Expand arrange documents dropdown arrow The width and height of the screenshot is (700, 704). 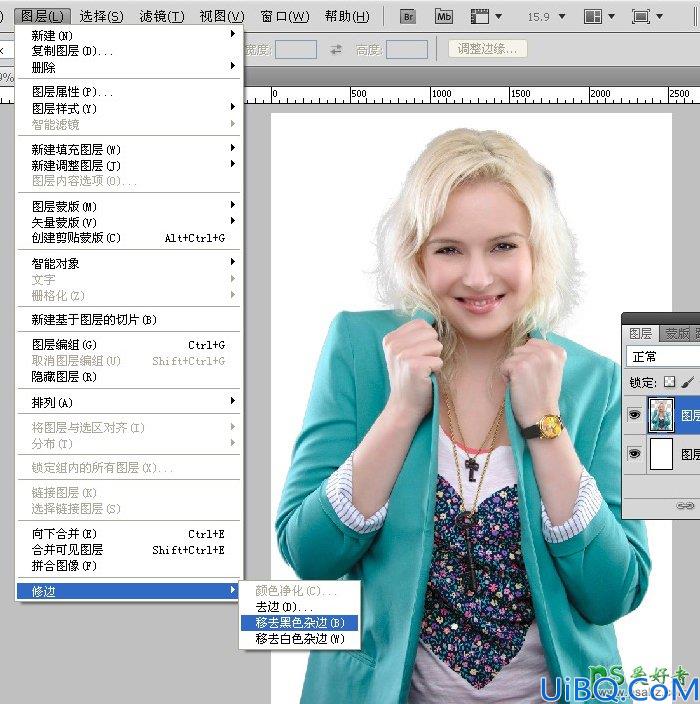tap(612, 17)
